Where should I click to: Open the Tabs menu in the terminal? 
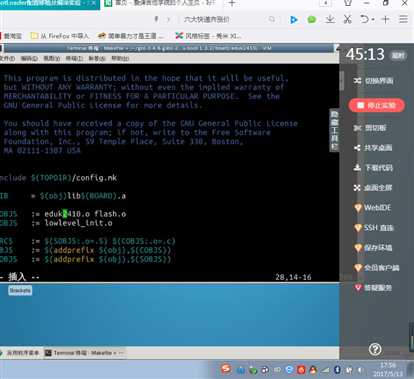97,59
